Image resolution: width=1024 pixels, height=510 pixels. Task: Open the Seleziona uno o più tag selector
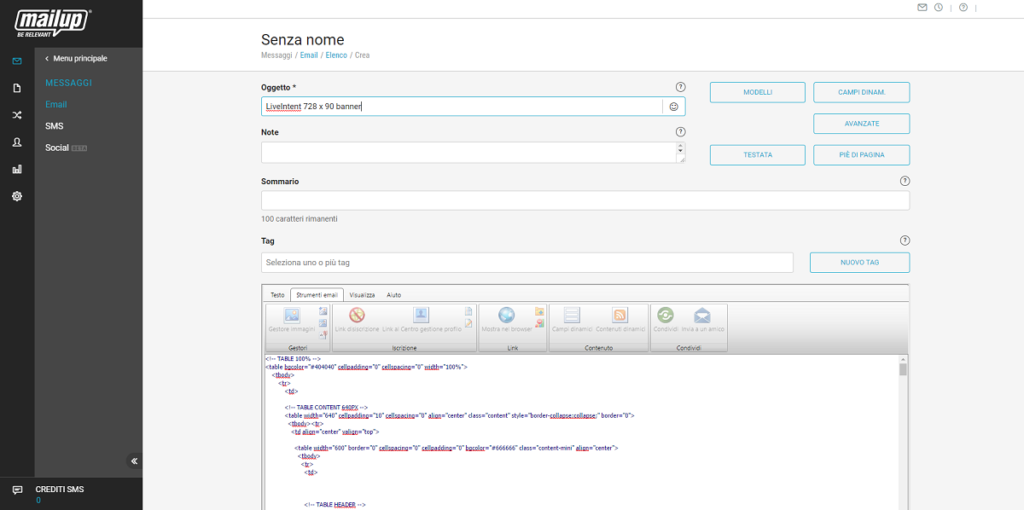pyautogui.click(x=527, y=263)
